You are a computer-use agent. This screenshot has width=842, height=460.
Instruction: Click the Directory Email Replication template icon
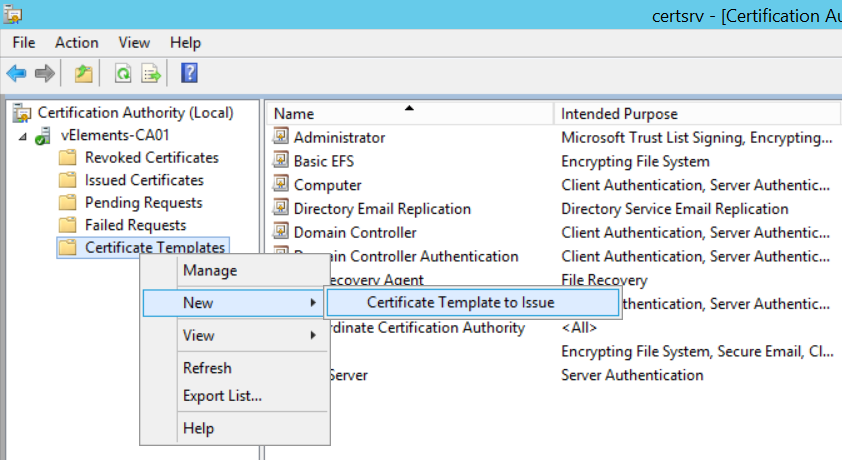280,207
